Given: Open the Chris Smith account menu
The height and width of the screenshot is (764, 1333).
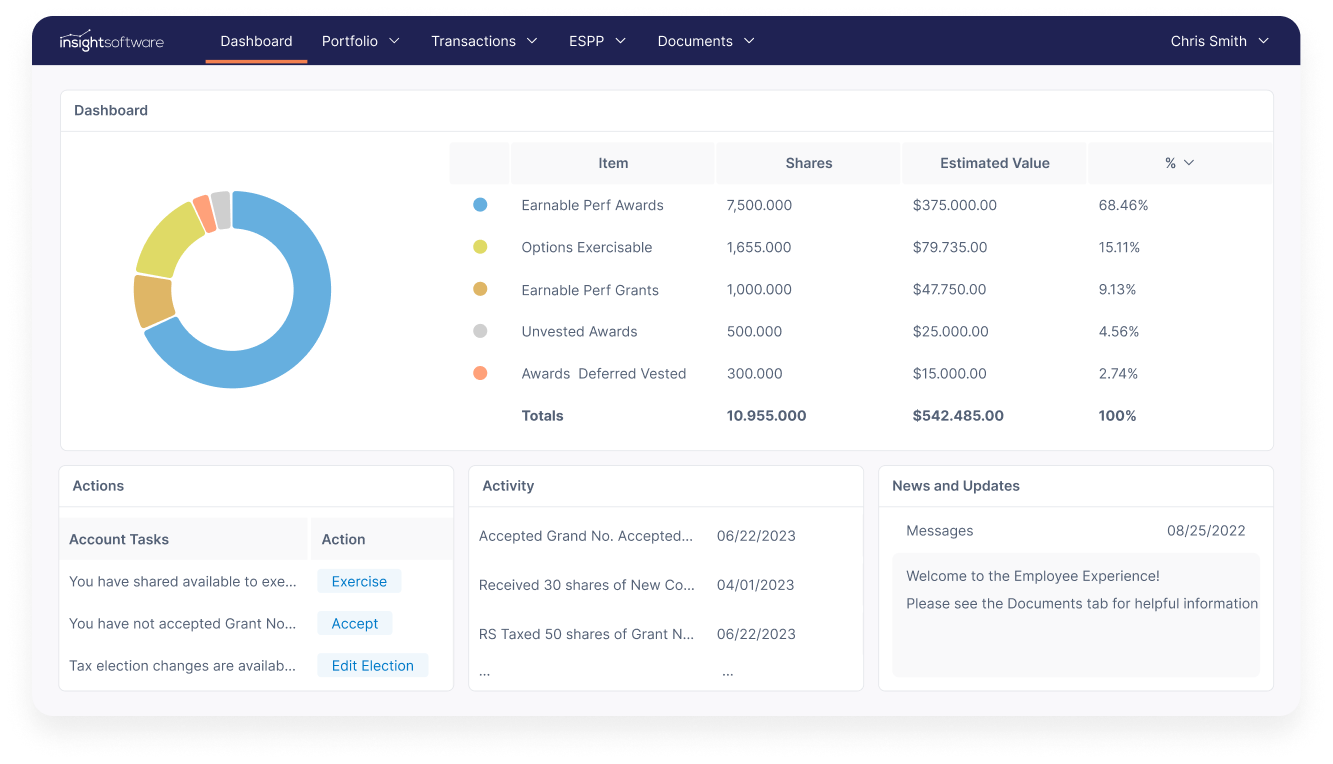Looking at the screenshot, I should pyautogui.click(x=1219, y=41).
